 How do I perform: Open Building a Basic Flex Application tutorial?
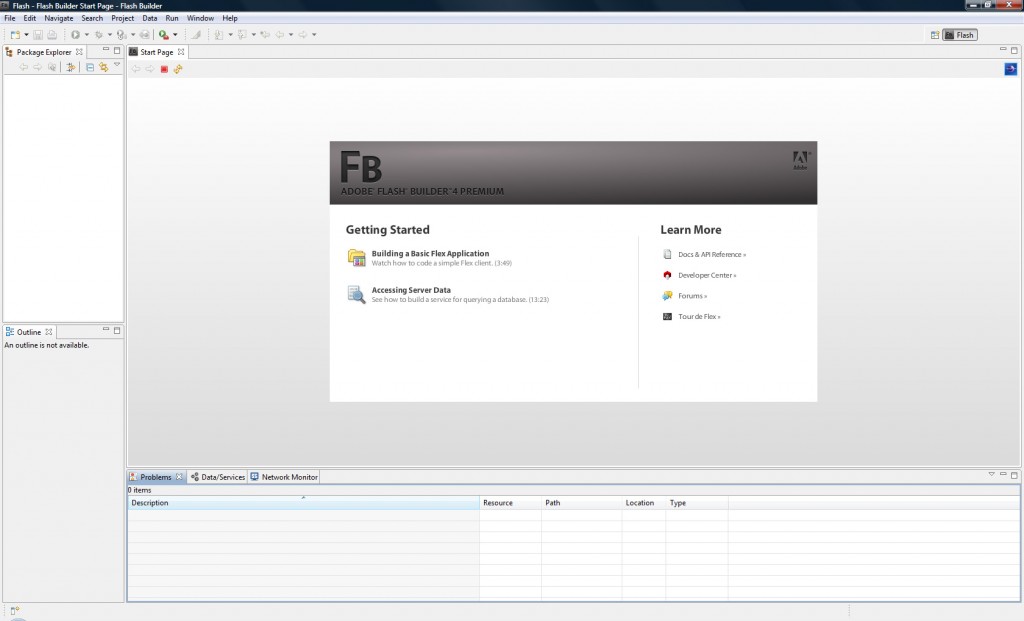[x=430, y=254]
